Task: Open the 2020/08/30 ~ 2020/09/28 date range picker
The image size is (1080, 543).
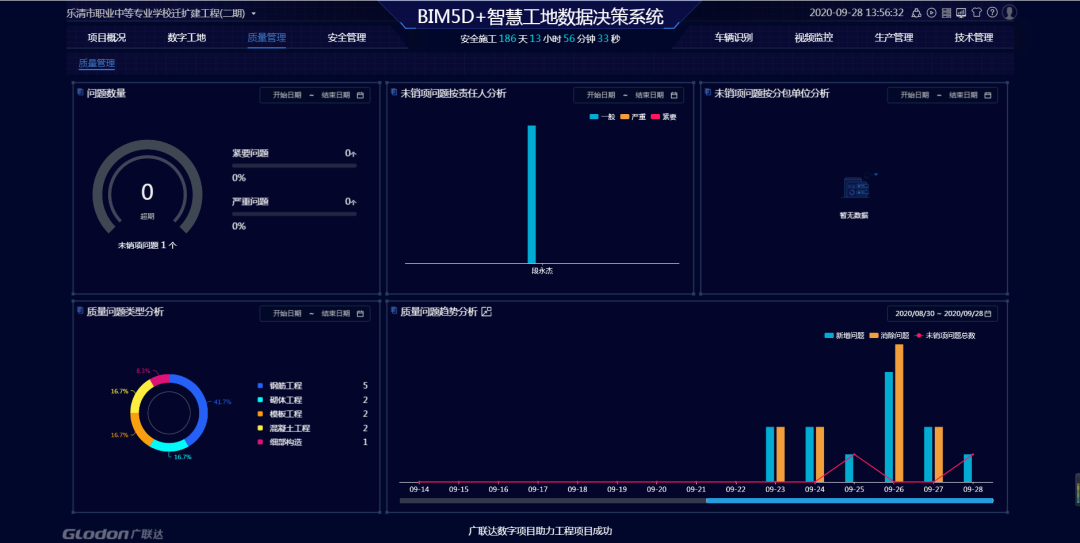Action: click(942, 314)
